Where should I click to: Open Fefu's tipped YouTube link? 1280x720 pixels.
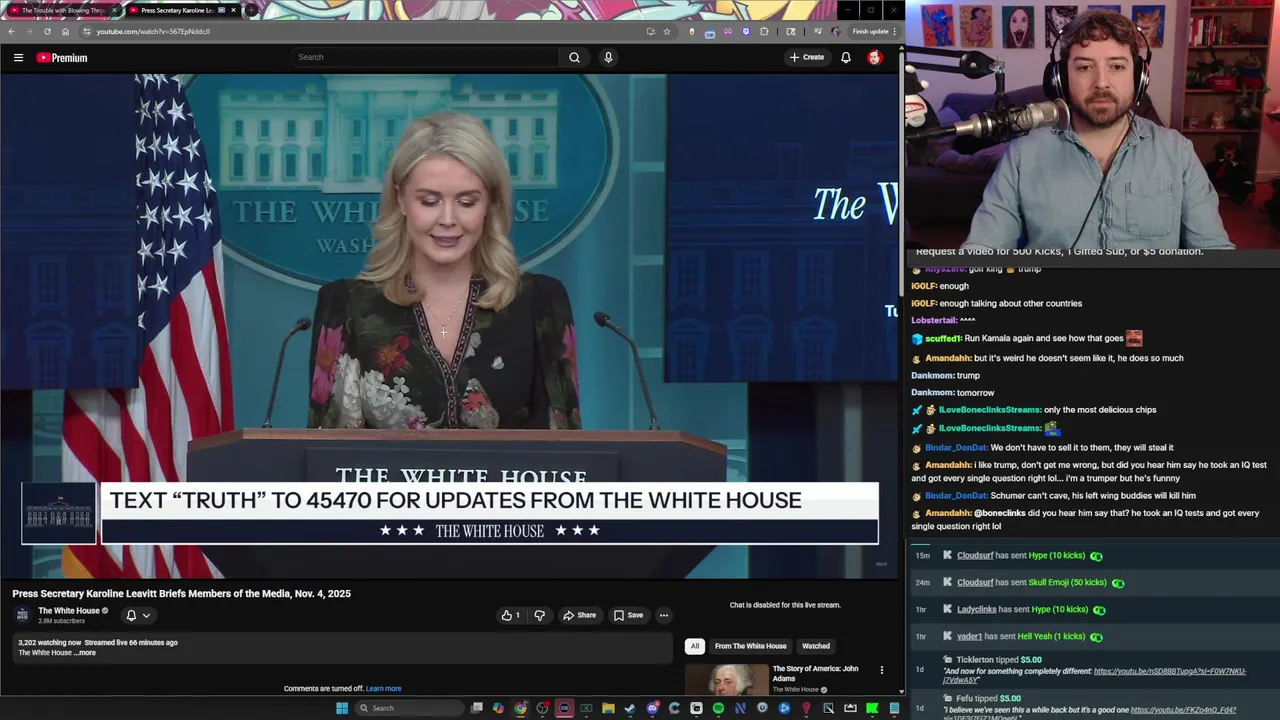coord(1183,710)
